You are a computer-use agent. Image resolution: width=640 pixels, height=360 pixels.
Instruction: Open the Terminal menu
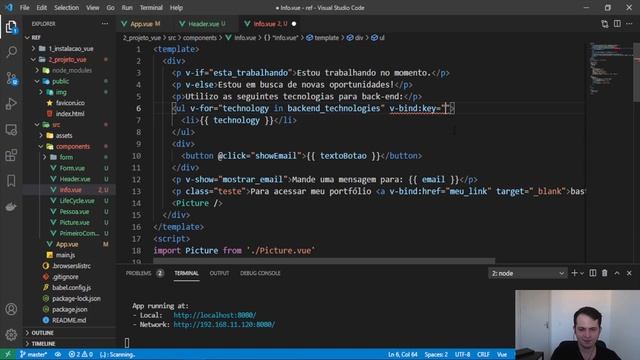coord(151,8)
